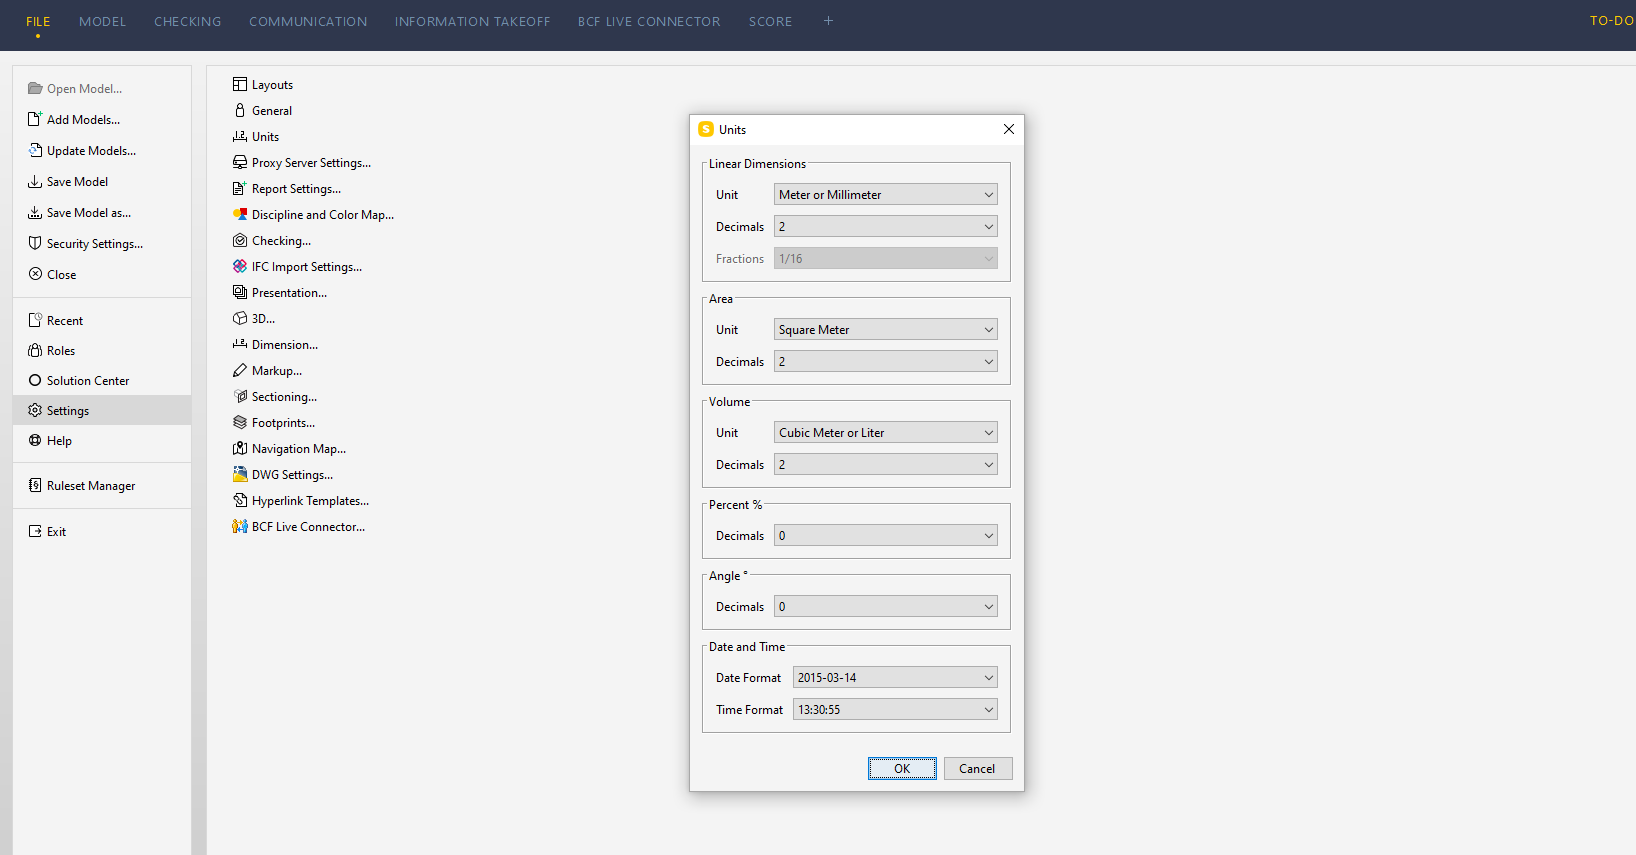This screenshot has width=1636, height=855.
Task: Click the Proxy Server Settings icon
Action: [x=240, y=162]
